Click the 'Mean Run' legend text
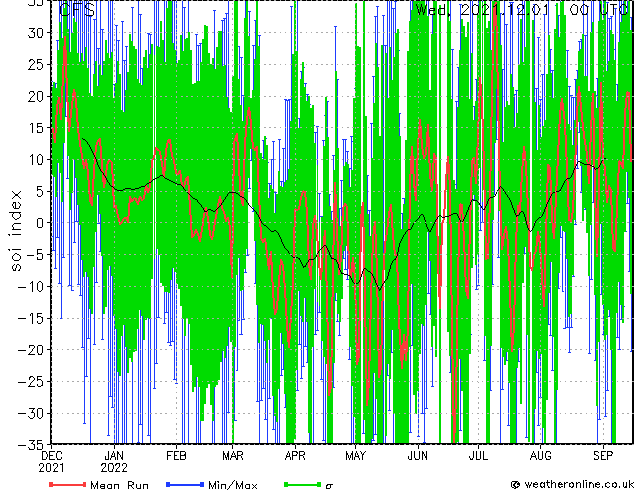The image size is (634, 490). 120,485
